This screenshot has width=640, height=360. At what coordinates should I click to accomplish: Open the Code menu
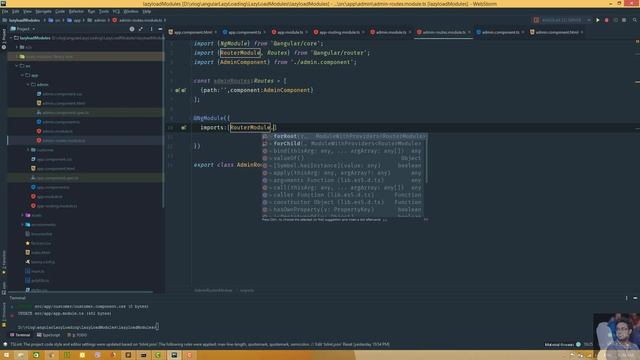click(60, 11)
